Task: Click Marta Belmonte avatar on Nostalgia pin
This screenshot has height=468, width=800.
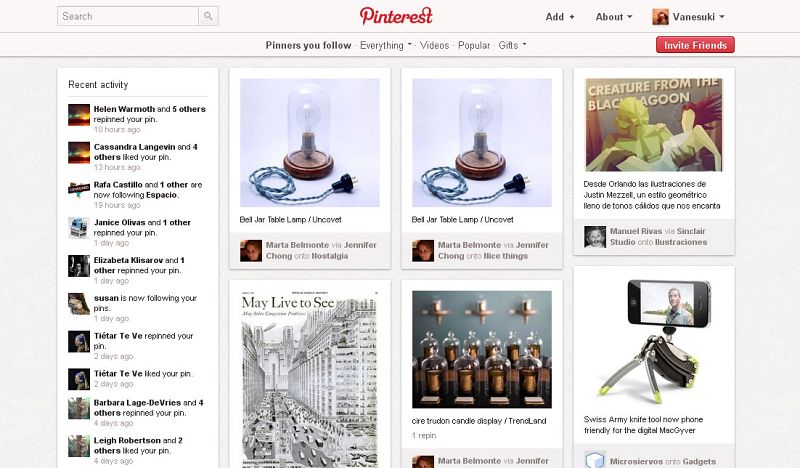Action: [251, 251]
